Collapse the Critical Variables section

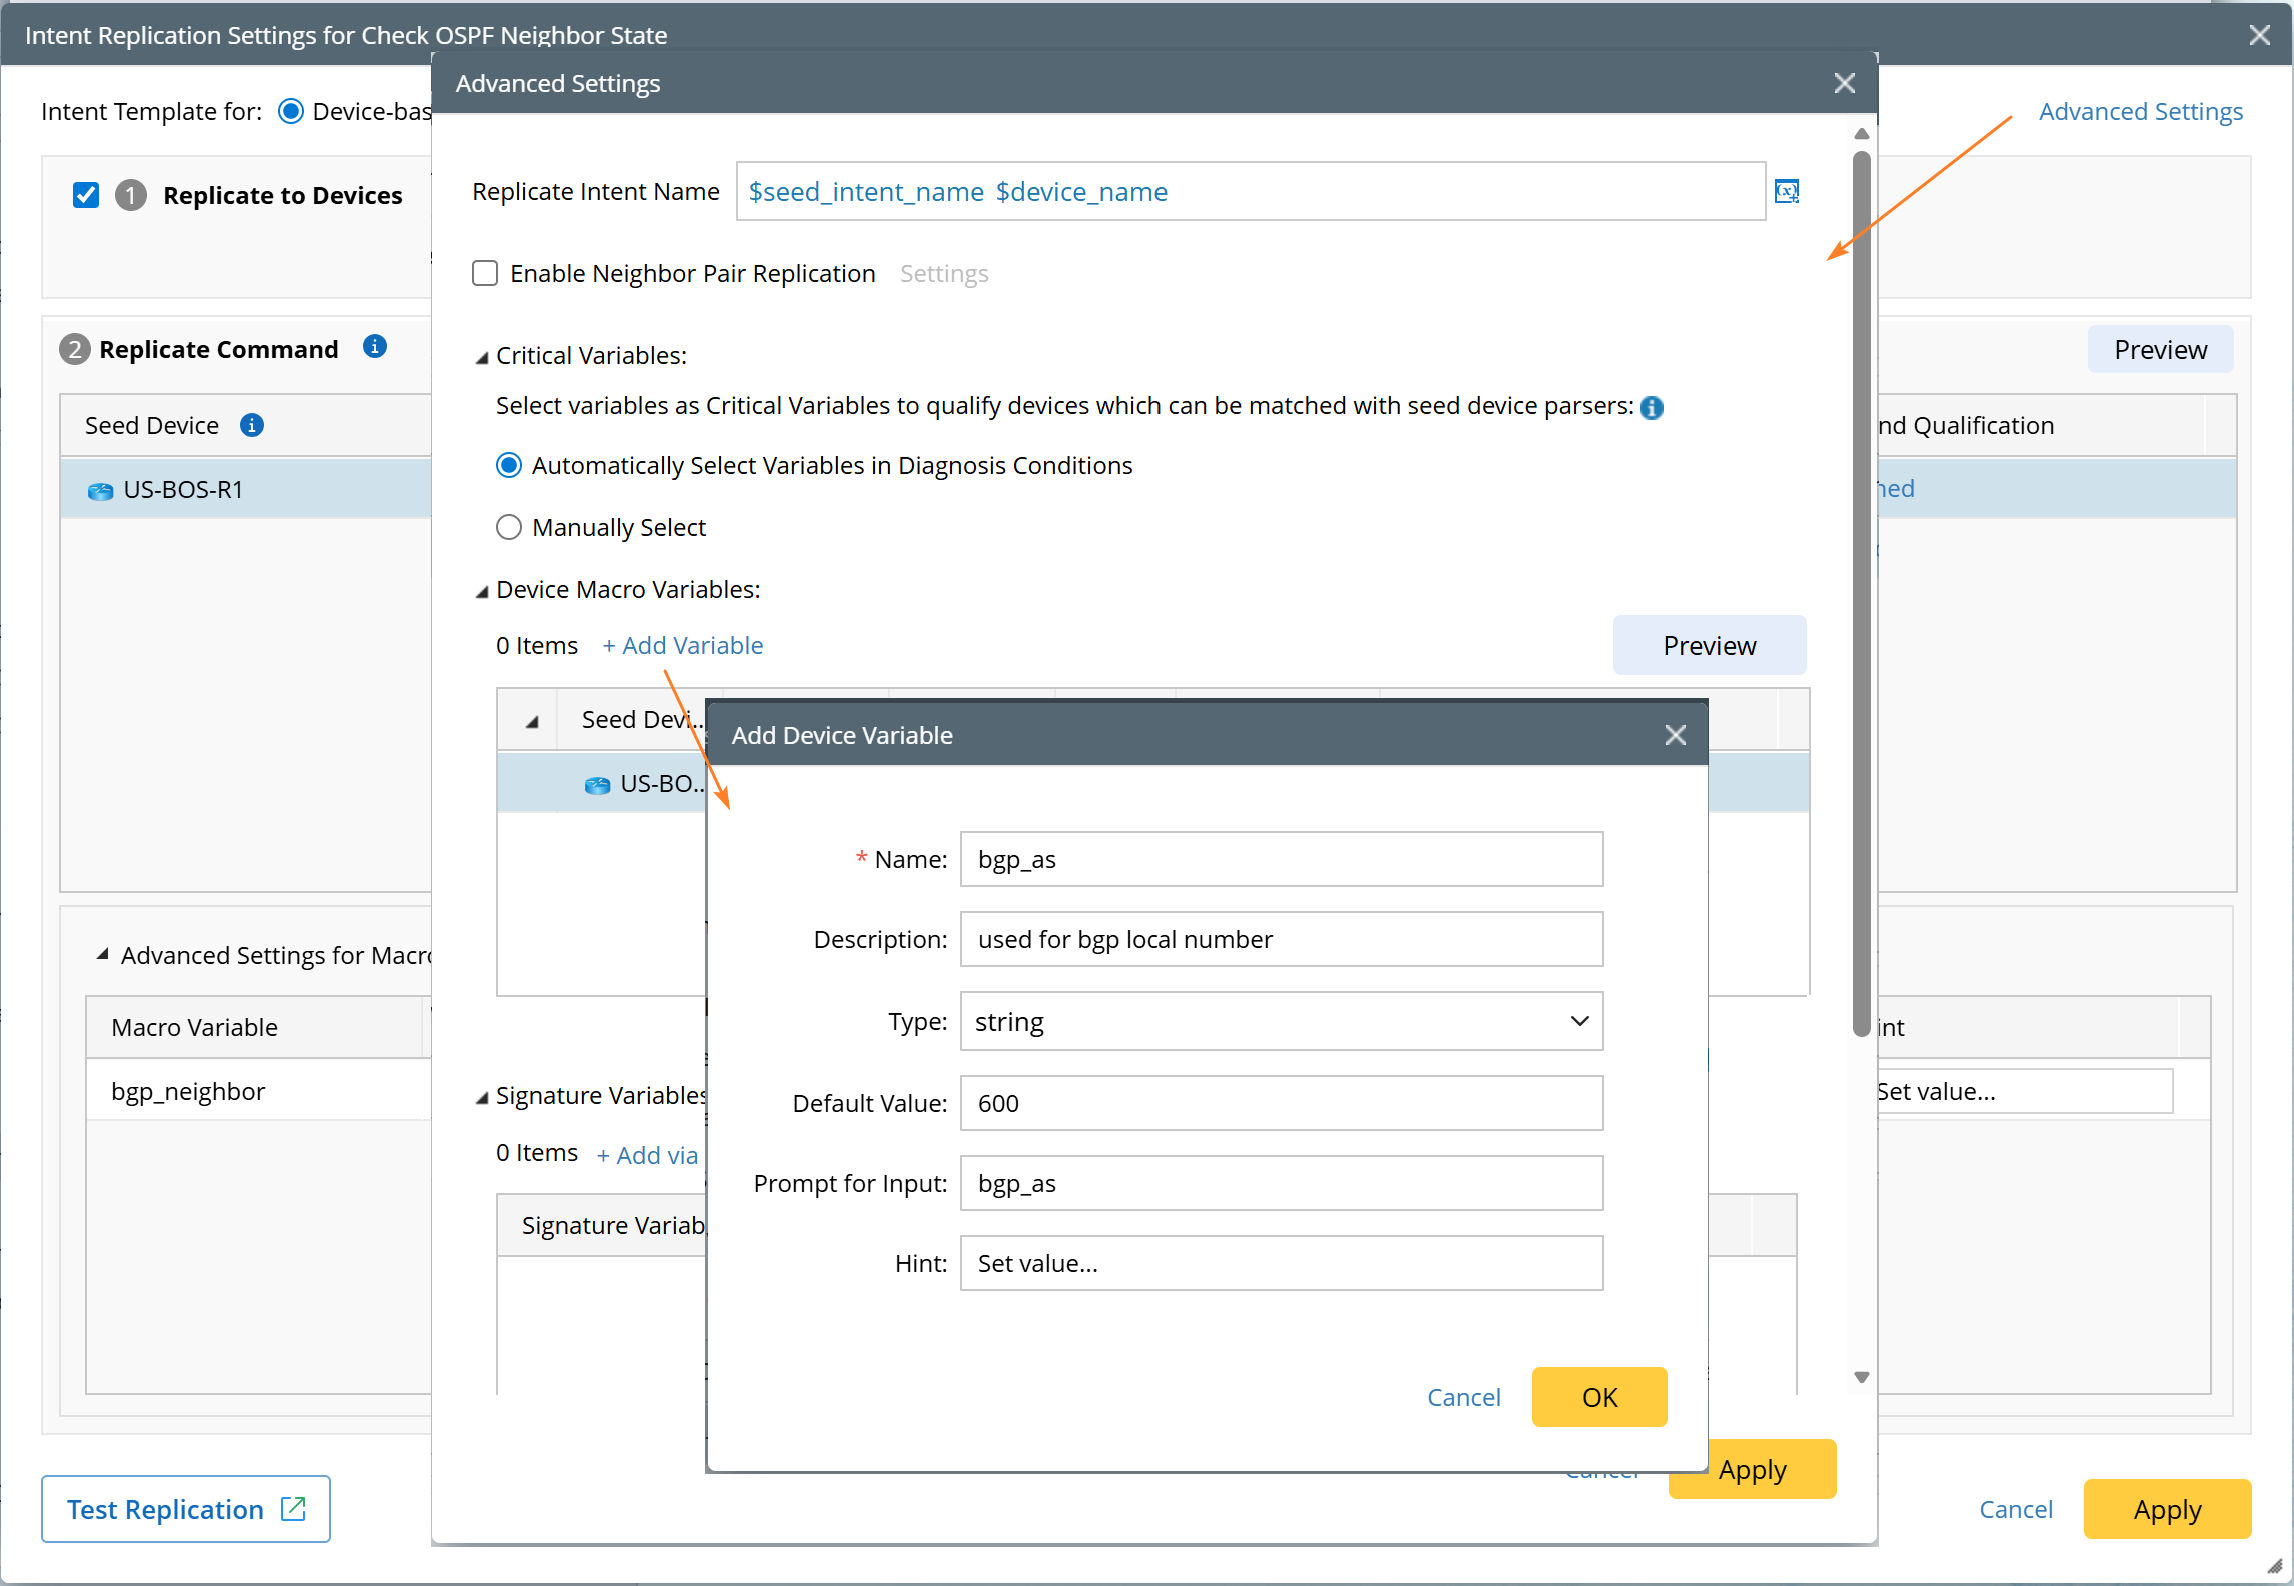(482, 357)
